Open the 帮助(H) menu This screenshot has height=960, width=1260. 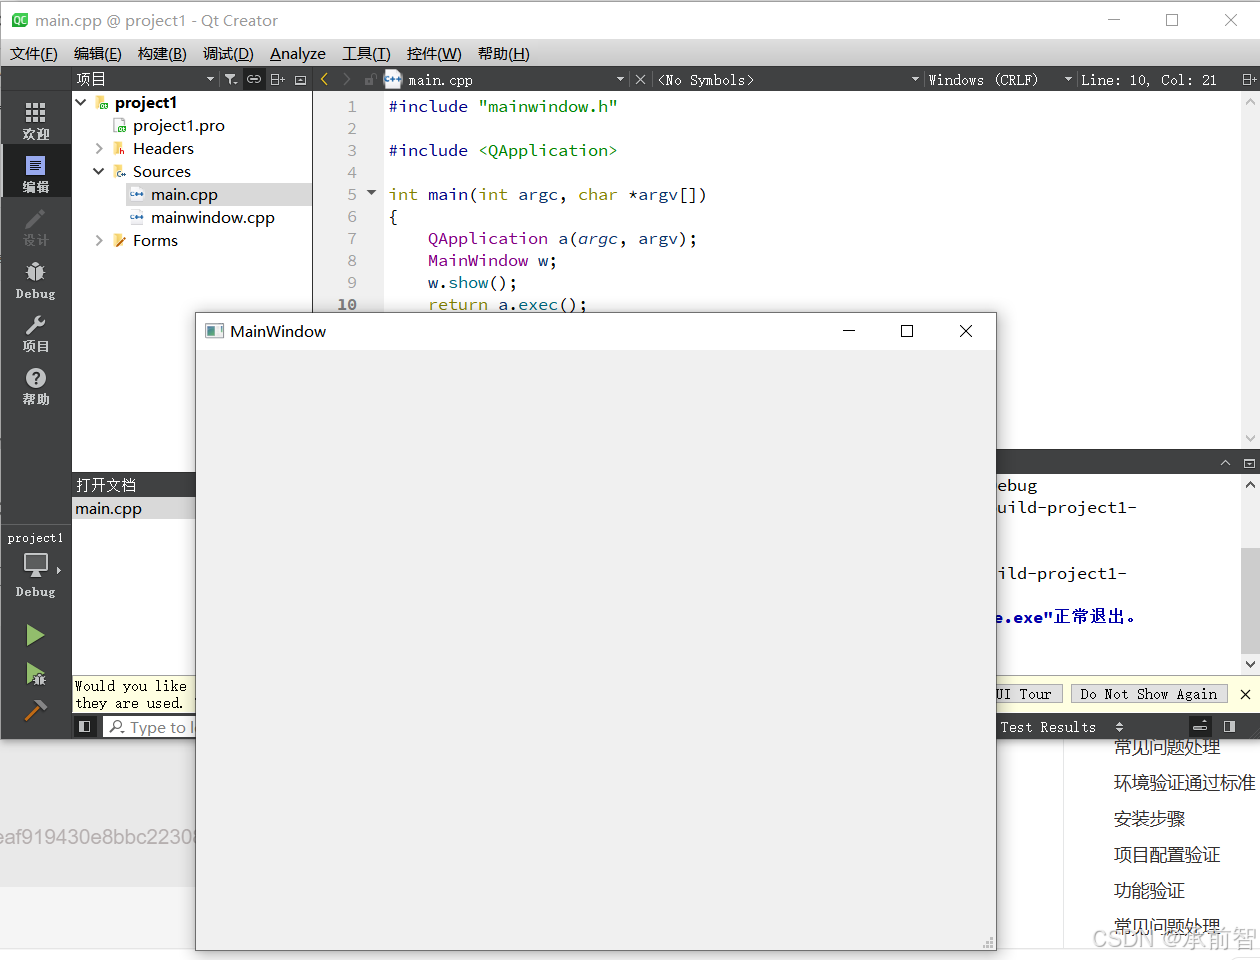tap(504, 53)
